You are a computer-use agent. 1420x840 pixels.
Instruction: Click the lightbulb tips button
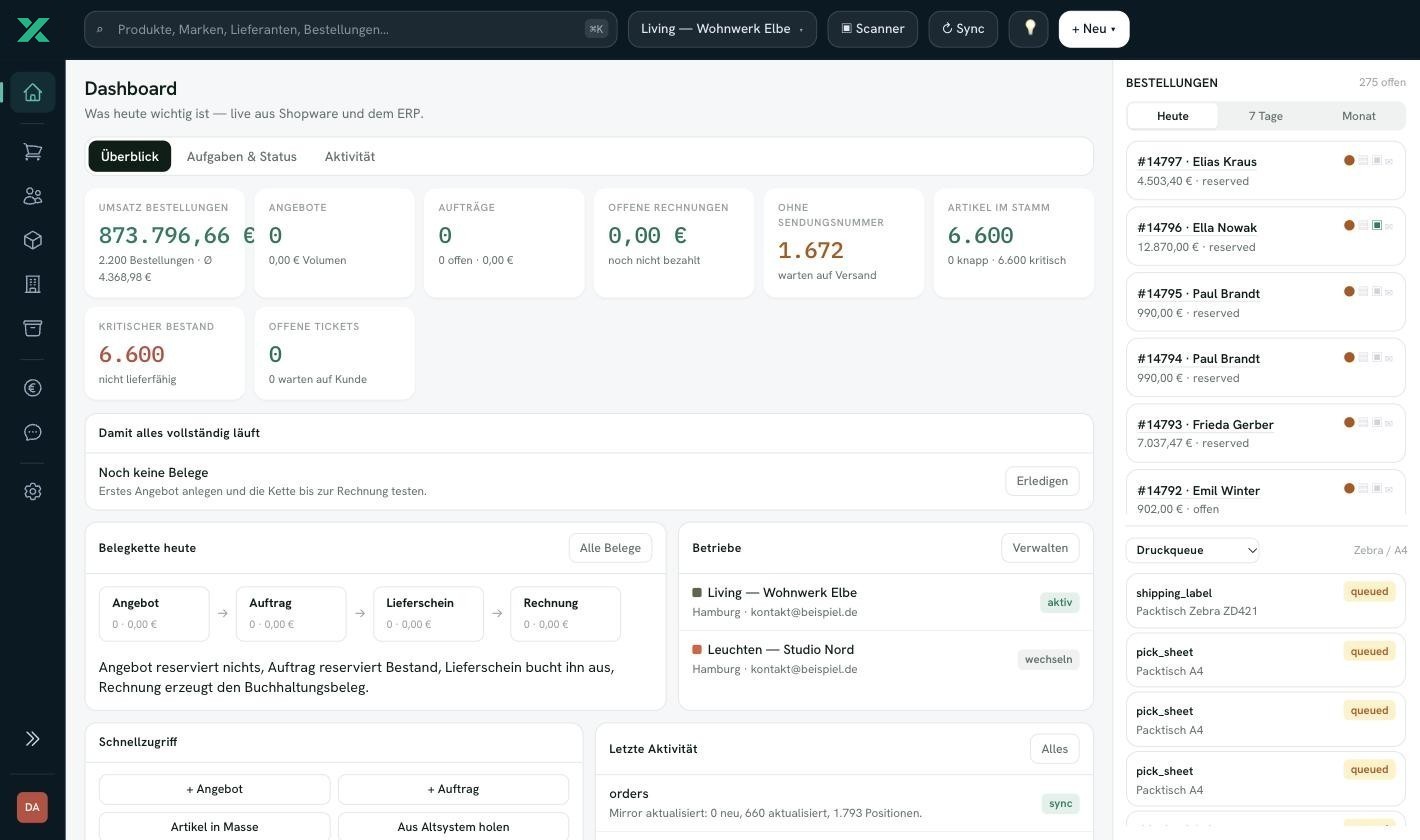tap(1029, 29)
